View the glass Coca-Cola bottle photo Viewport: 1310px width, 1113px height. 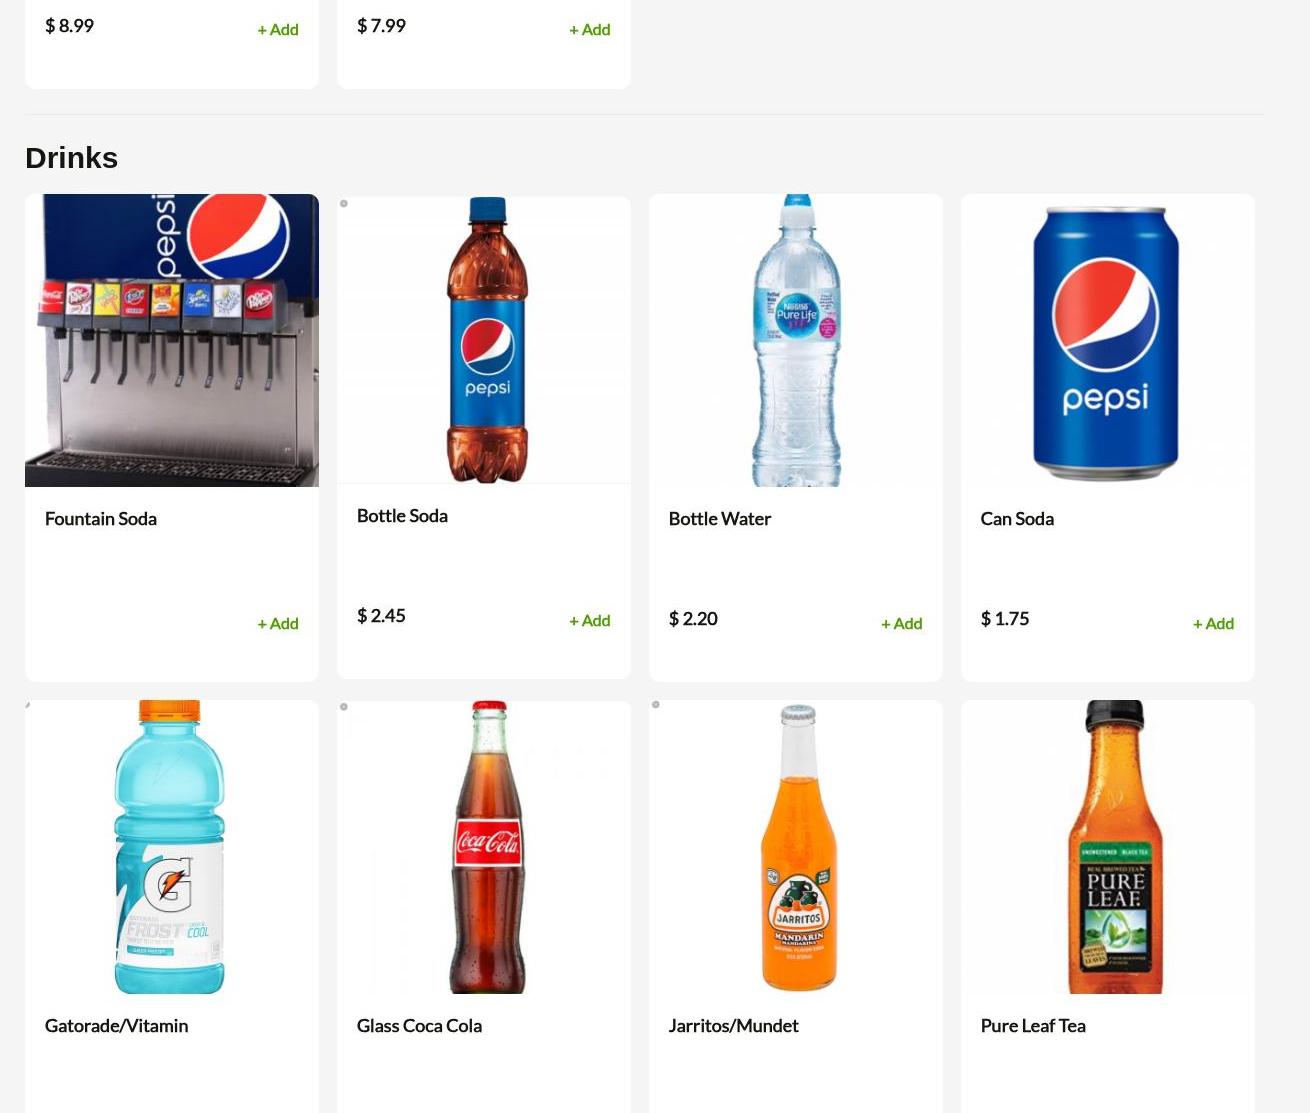(484, 847)
